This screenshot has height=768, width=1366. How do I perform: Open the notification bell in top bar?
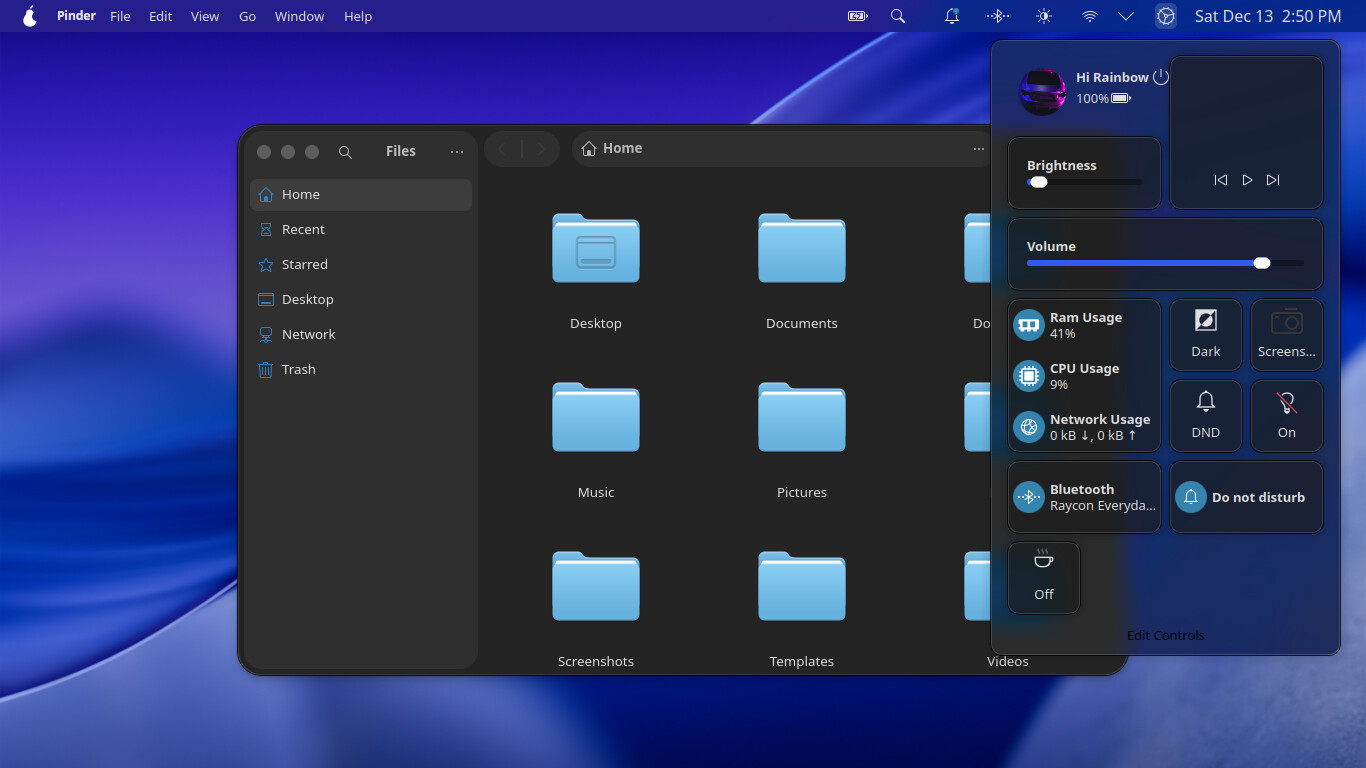[952, 16]
